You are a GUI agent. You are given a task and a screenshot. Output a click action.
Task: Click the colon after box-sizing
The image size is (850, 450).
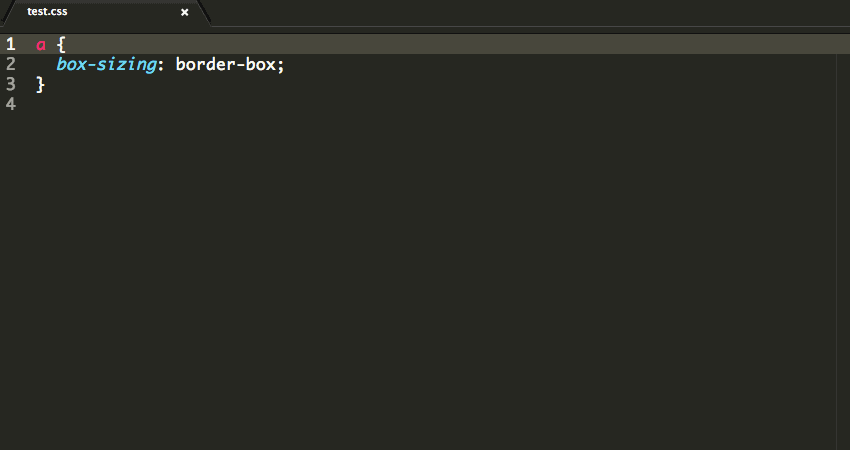point(160,66)
